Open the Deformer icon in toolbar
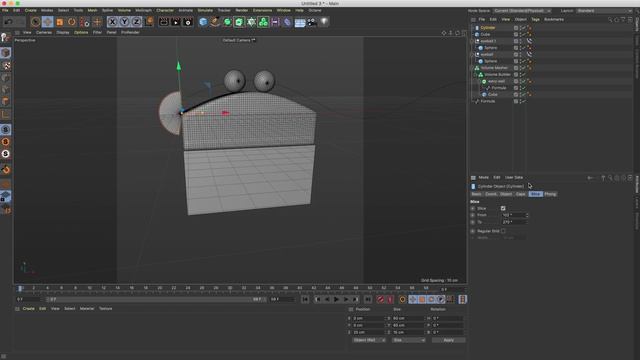 [287, 22]
